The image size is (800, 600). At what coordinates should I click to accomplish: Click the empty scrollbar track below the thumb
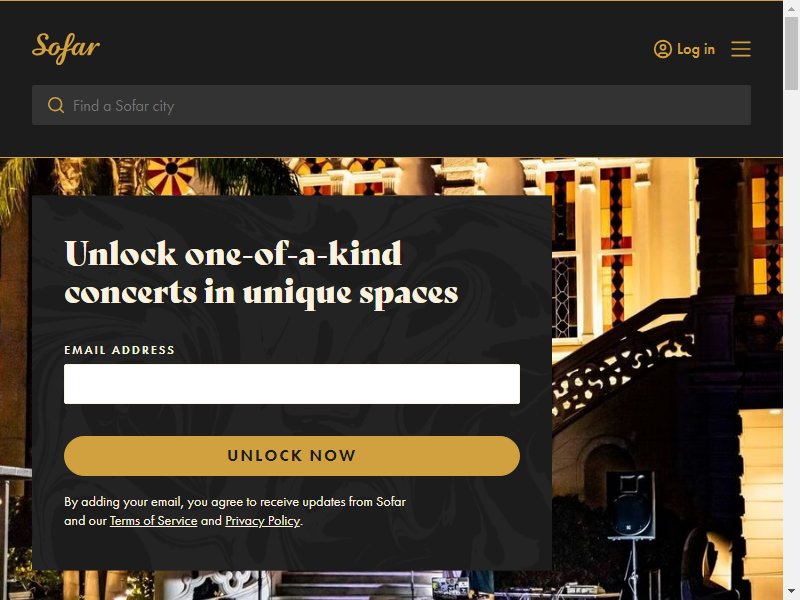pos(791,337)
